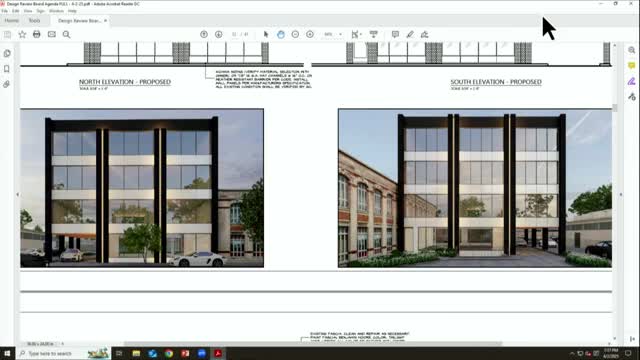Open Page Thumbnails panel in sidebar
Screen dimensions: 640x360
(x=7, y=53)
